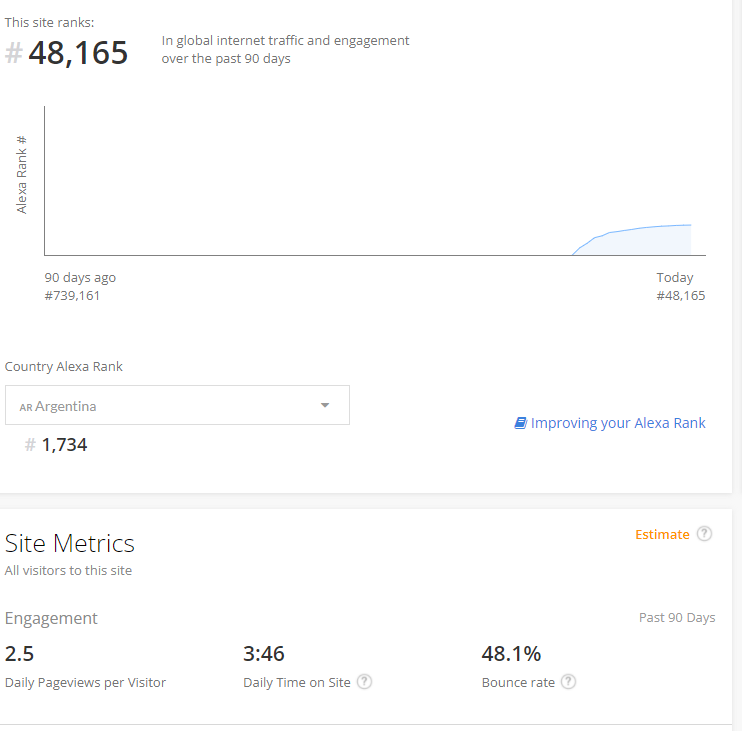The image size is (742, 731).
Task: Click the Today chart label
Action: pos(675,277)
